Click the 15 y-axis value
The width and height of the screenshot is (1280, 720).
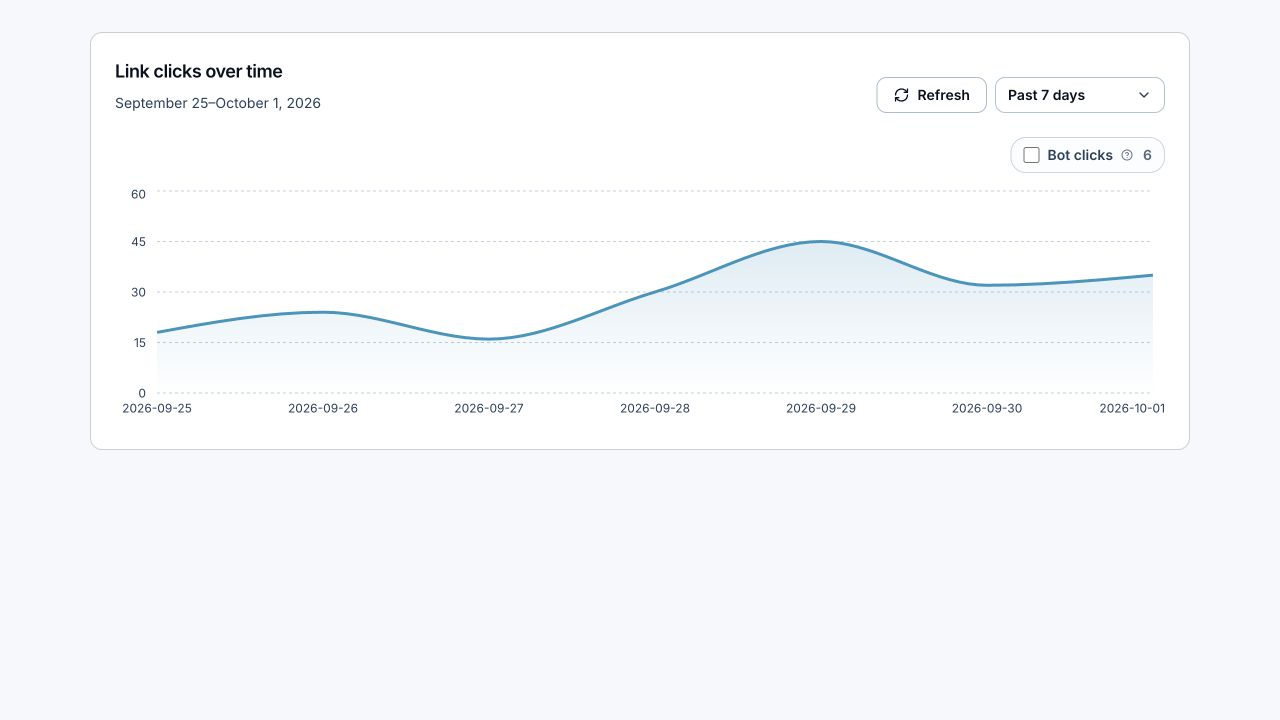click(138, 342)
